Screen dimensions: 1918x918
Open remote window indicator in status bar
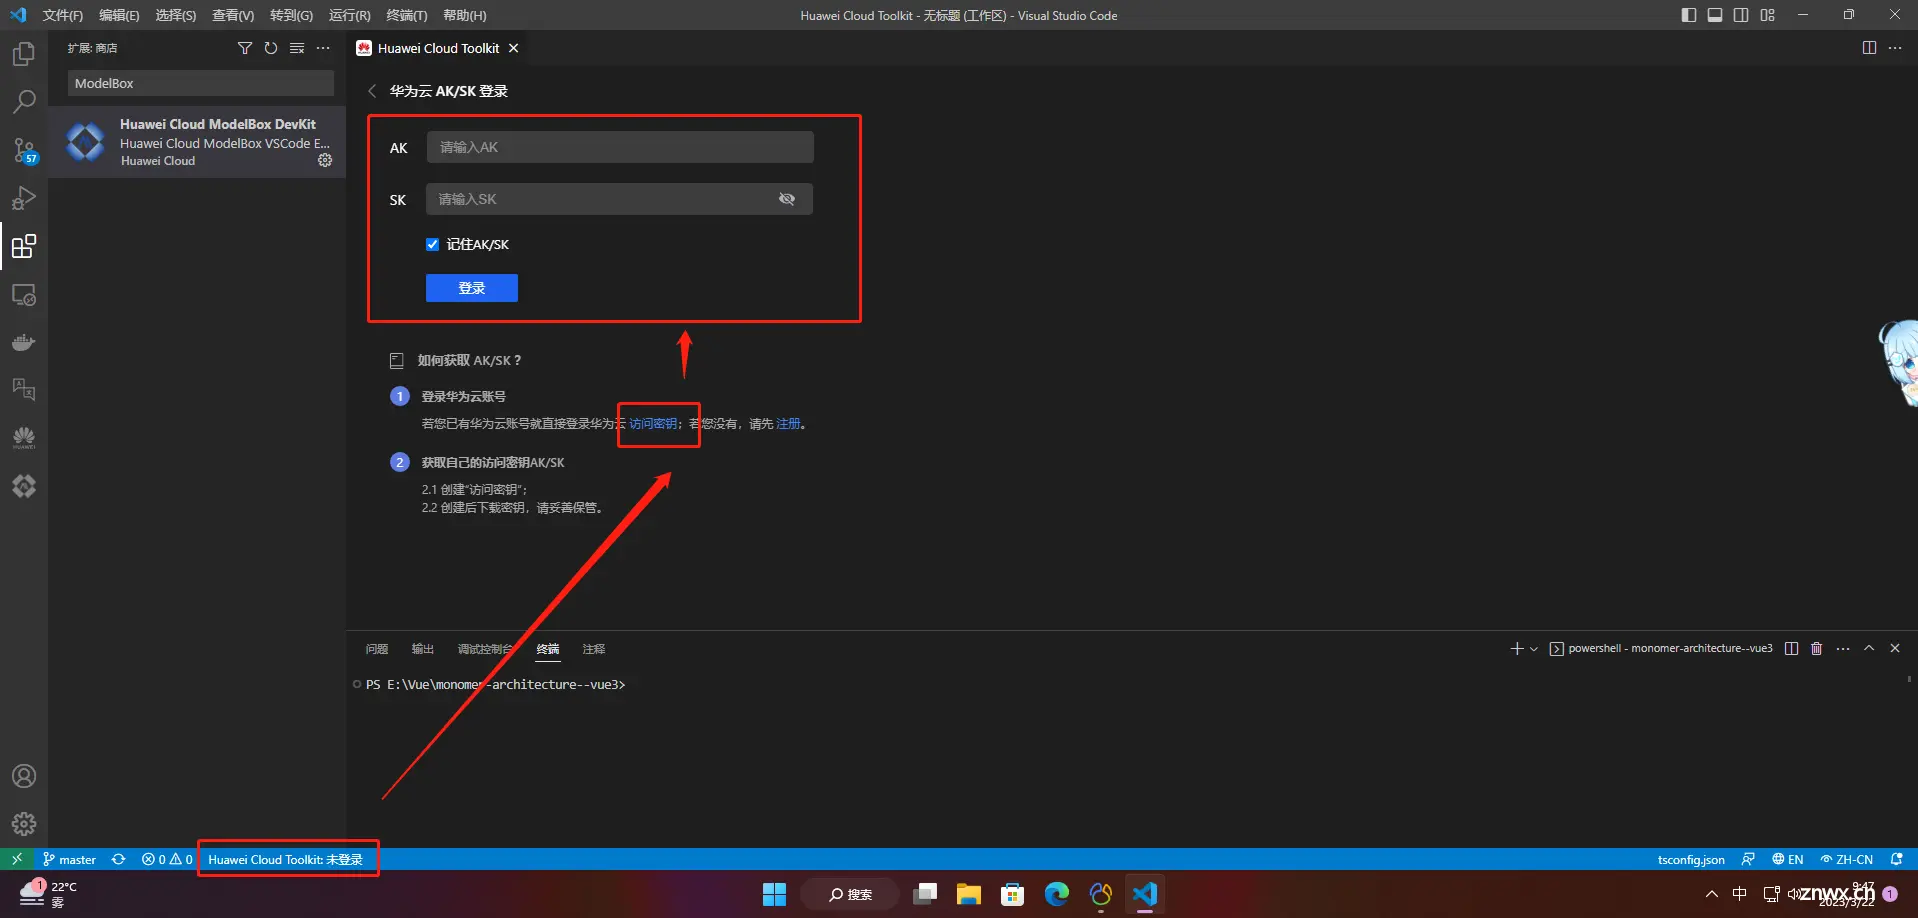pos(17,859)
